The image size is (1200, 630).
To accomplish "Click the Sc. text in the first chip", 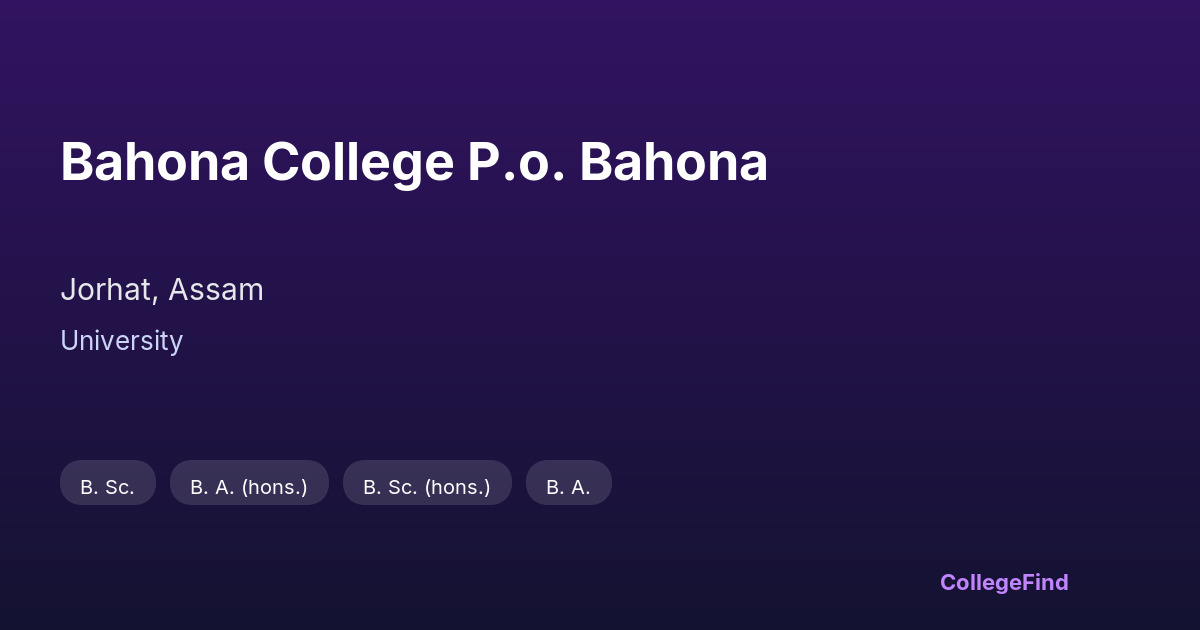I will pos(120,487).
